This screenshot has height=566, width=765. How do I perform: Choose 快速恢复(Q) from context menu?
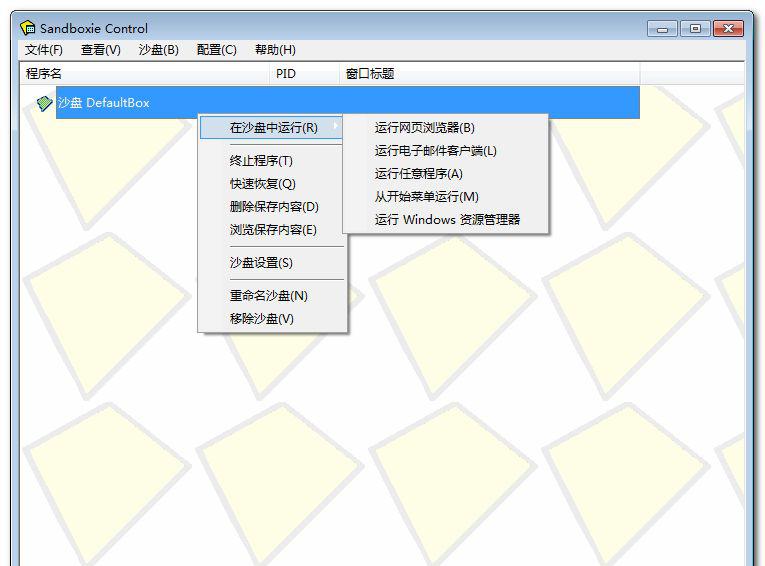272,183
